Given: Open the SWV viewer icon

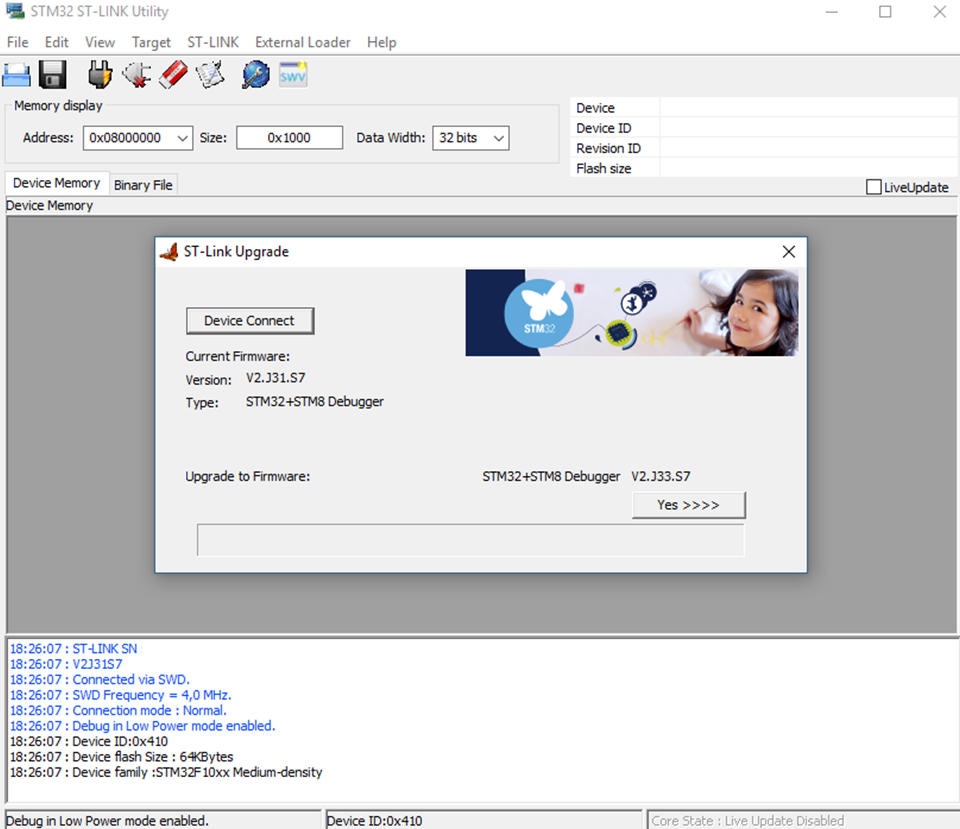Looking at the screenshot, I should pos(293,75).
